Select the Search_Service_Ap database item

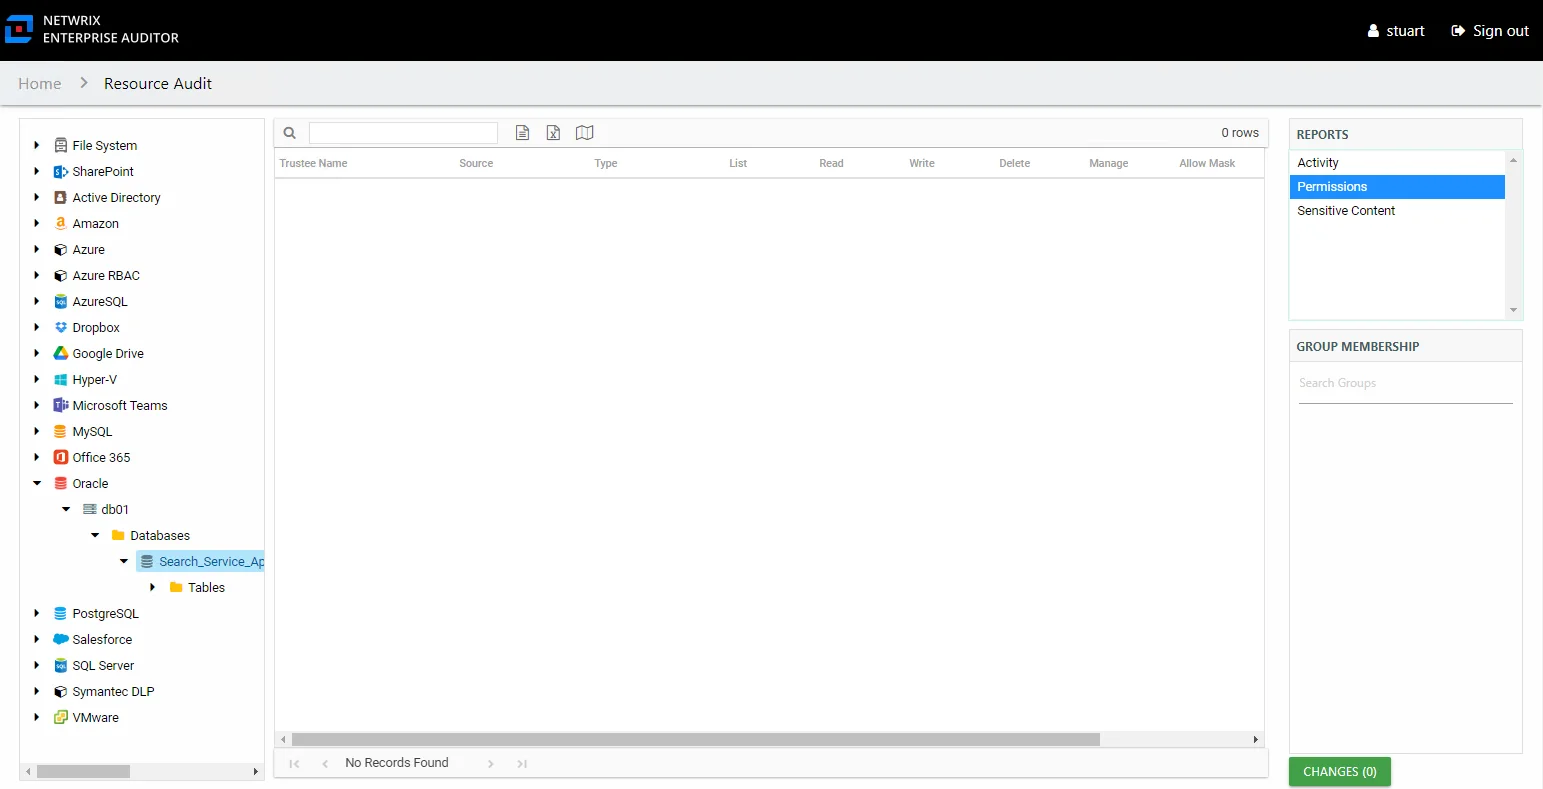tap(200, 561)
